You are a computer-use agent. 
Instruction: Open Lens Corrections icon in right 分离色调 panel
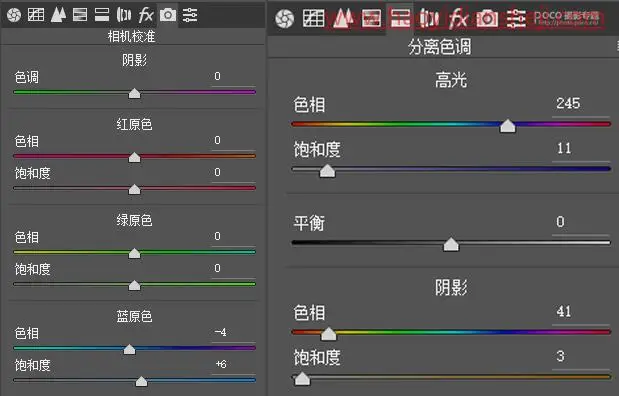point(429,19)
